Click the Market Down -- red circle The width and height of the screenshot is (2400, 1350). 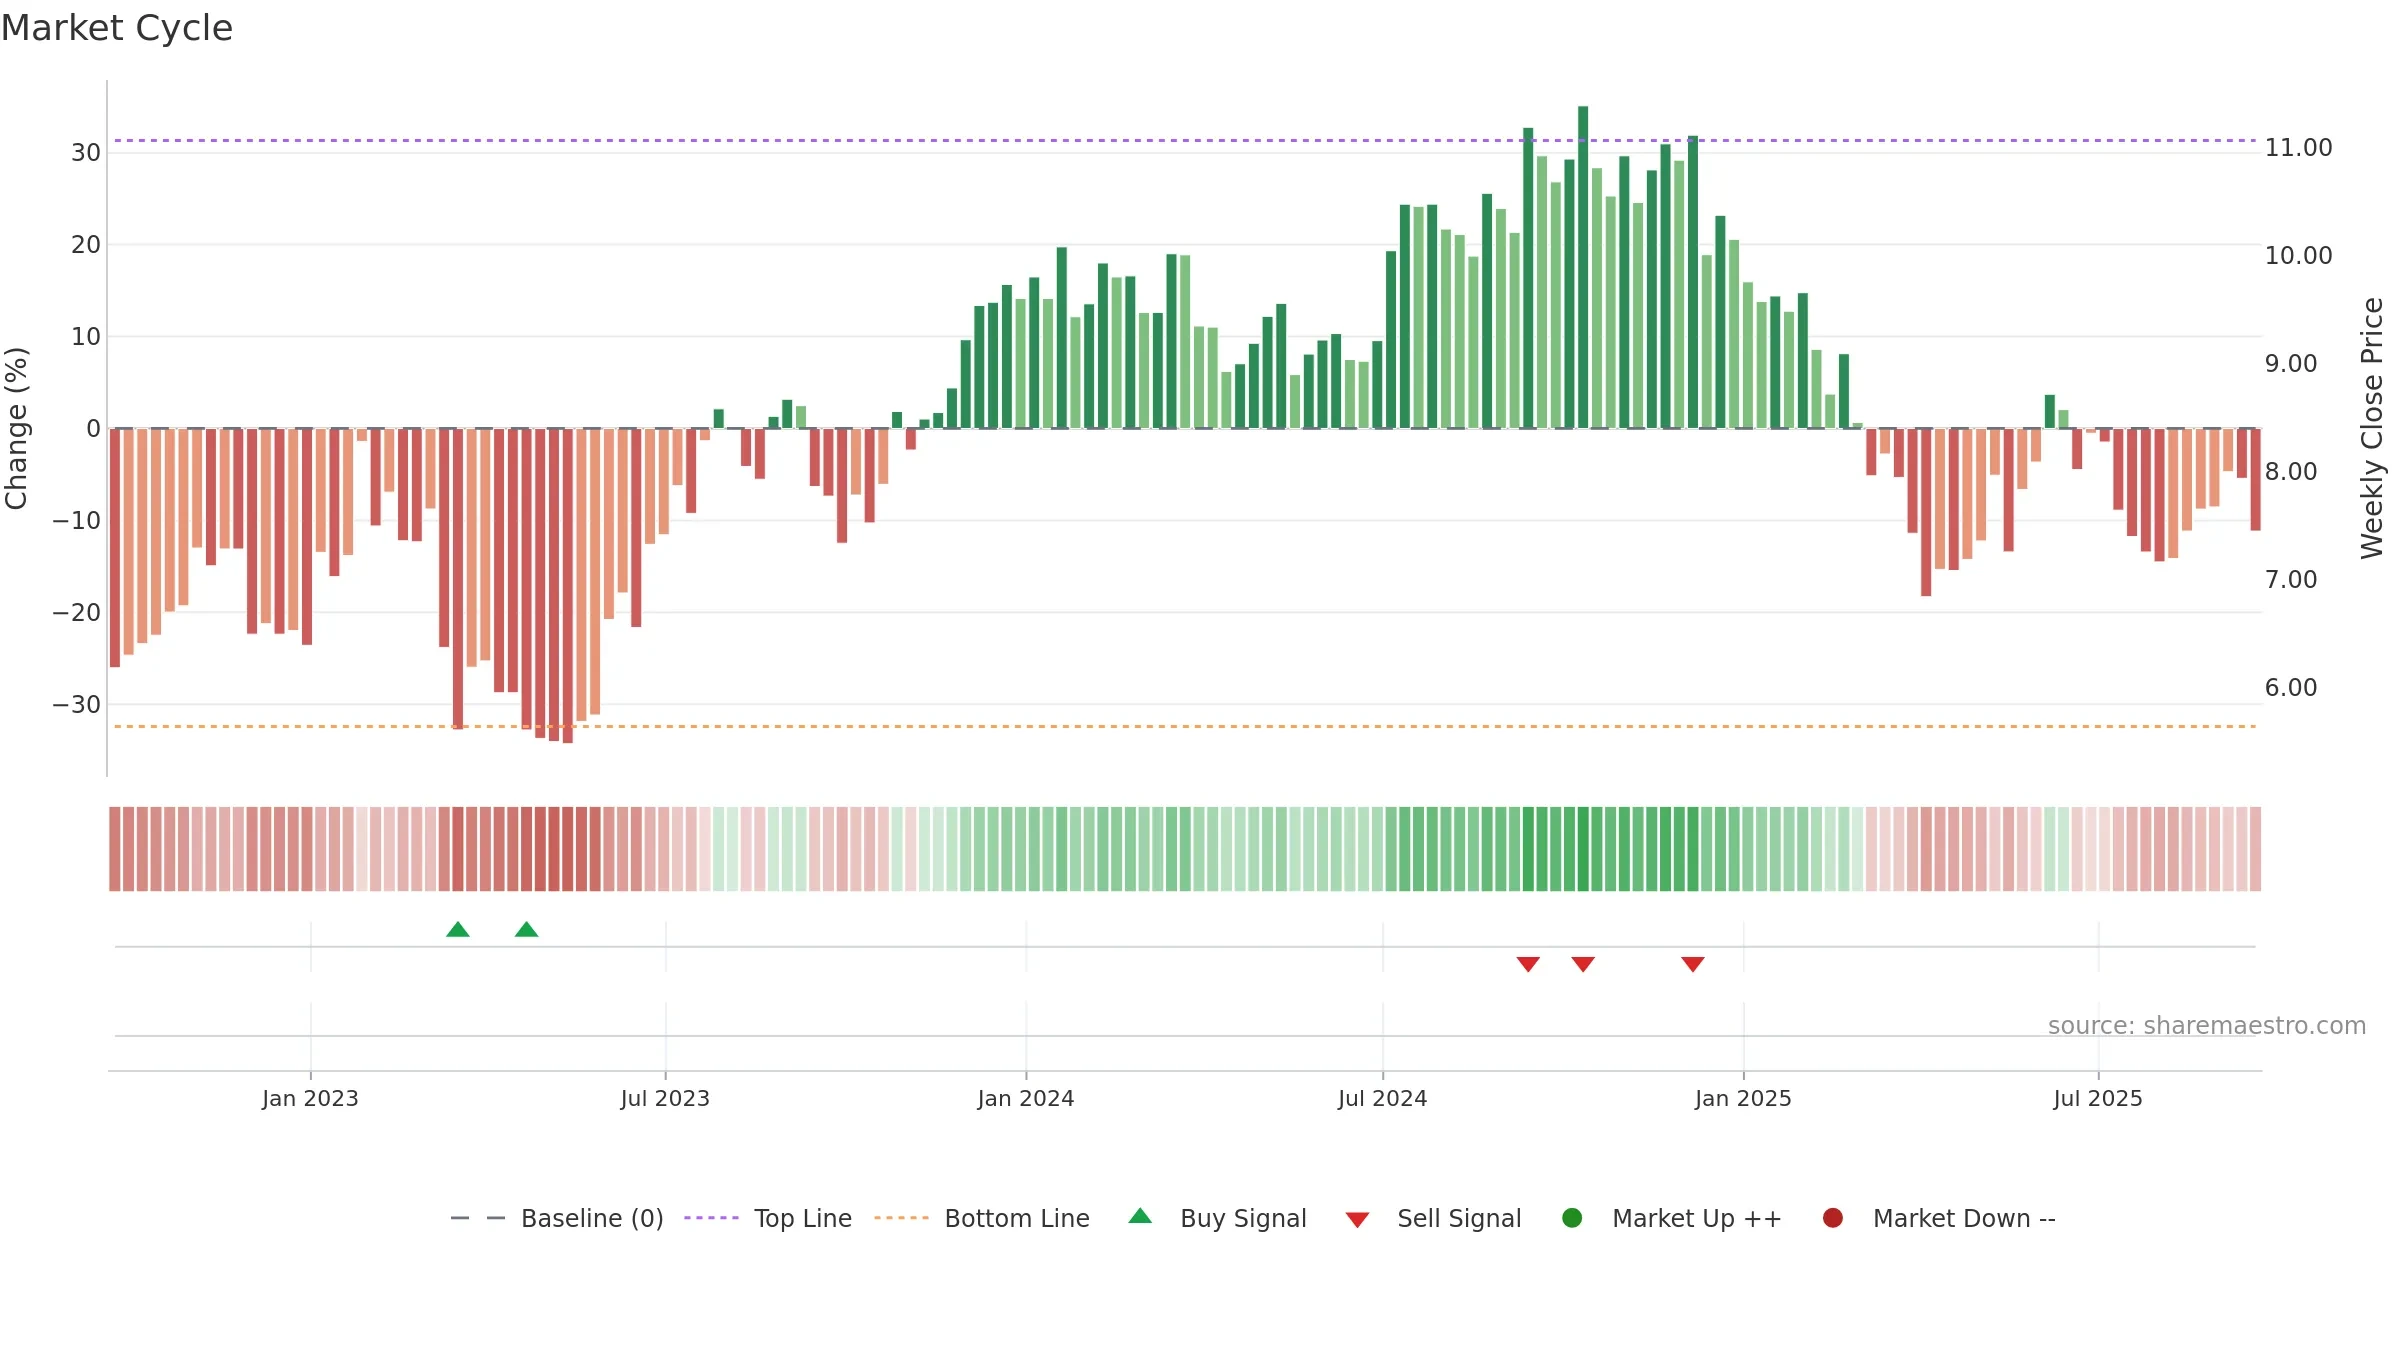(1833, 1218)
